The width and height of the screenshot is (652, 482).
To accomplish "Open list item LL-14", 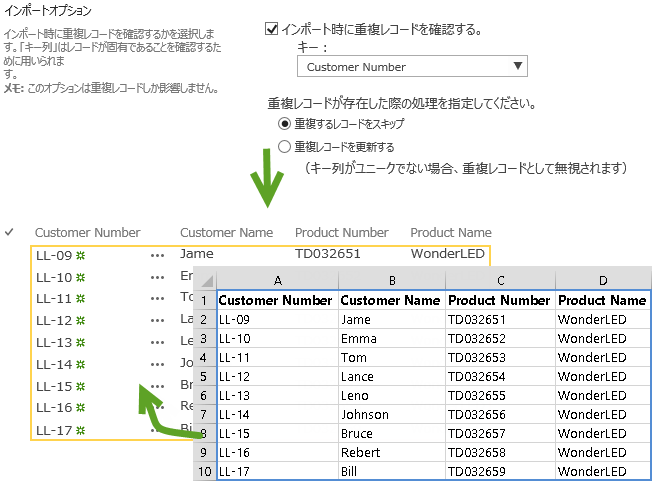I will (x=54, y=364).
